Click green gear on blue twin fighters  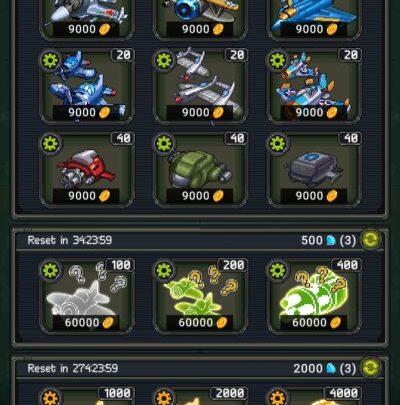tap(50, 60)
